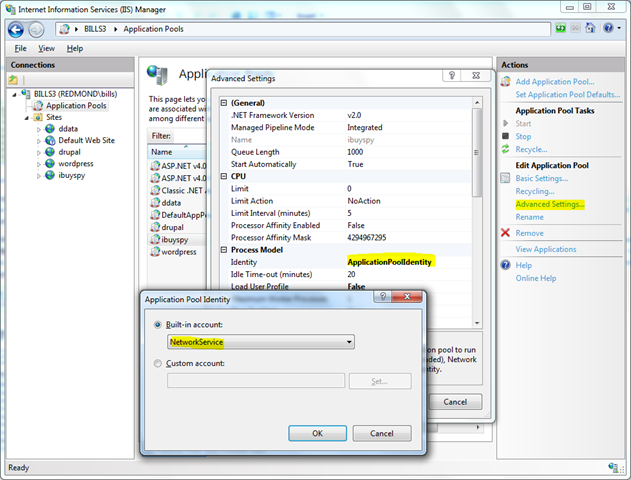Click the View Applications link
Screen dimensions: 631x480
(546, 249)
